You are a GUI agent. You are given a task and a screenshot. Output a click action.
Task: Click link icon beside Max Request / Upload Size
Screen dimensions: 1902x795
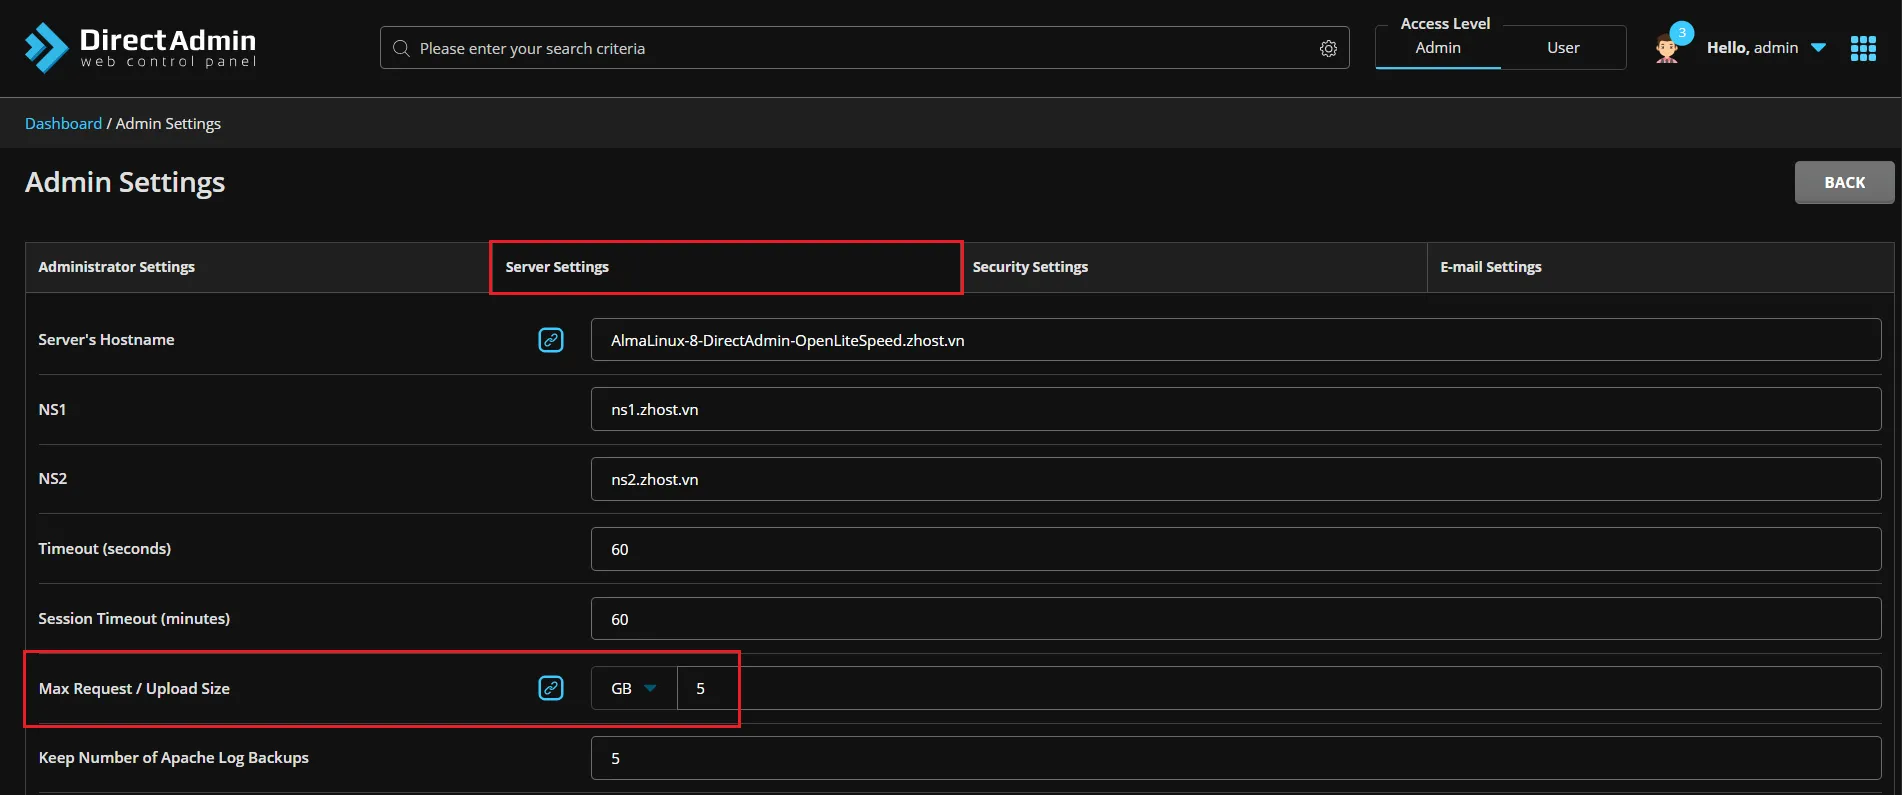pos(551,688)
